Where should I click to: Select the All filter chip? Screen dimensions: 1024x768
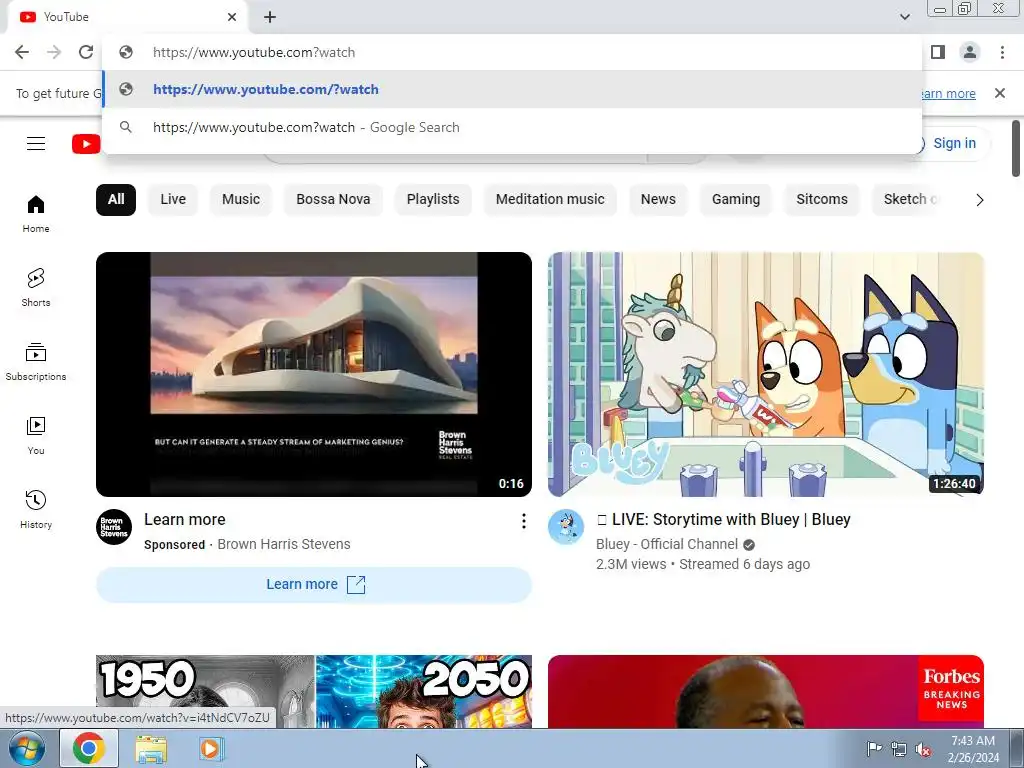coord(116,199)
